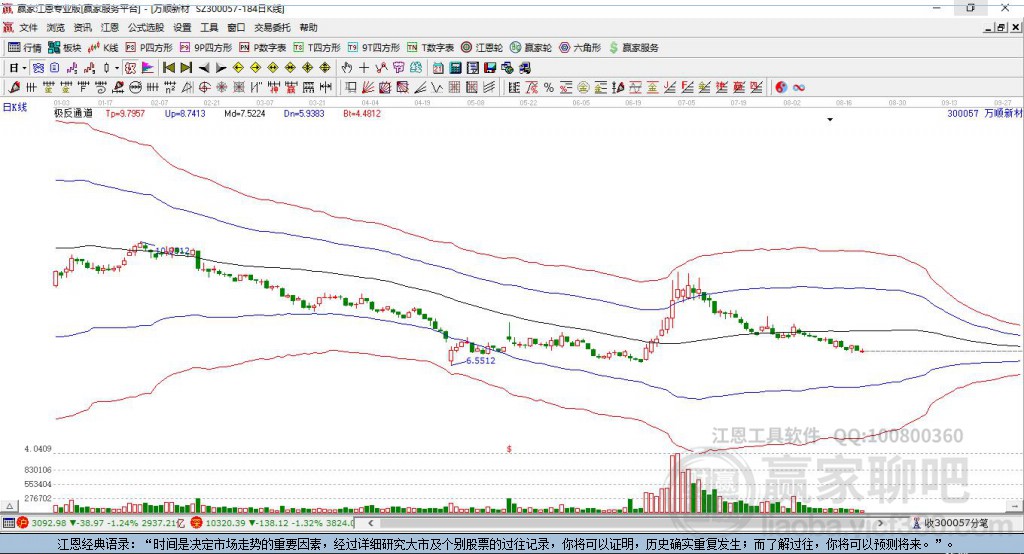The width and height of the screenshot is (1024, 554).
Task: Restore the inner chart document window
Action: point(1001,27)
